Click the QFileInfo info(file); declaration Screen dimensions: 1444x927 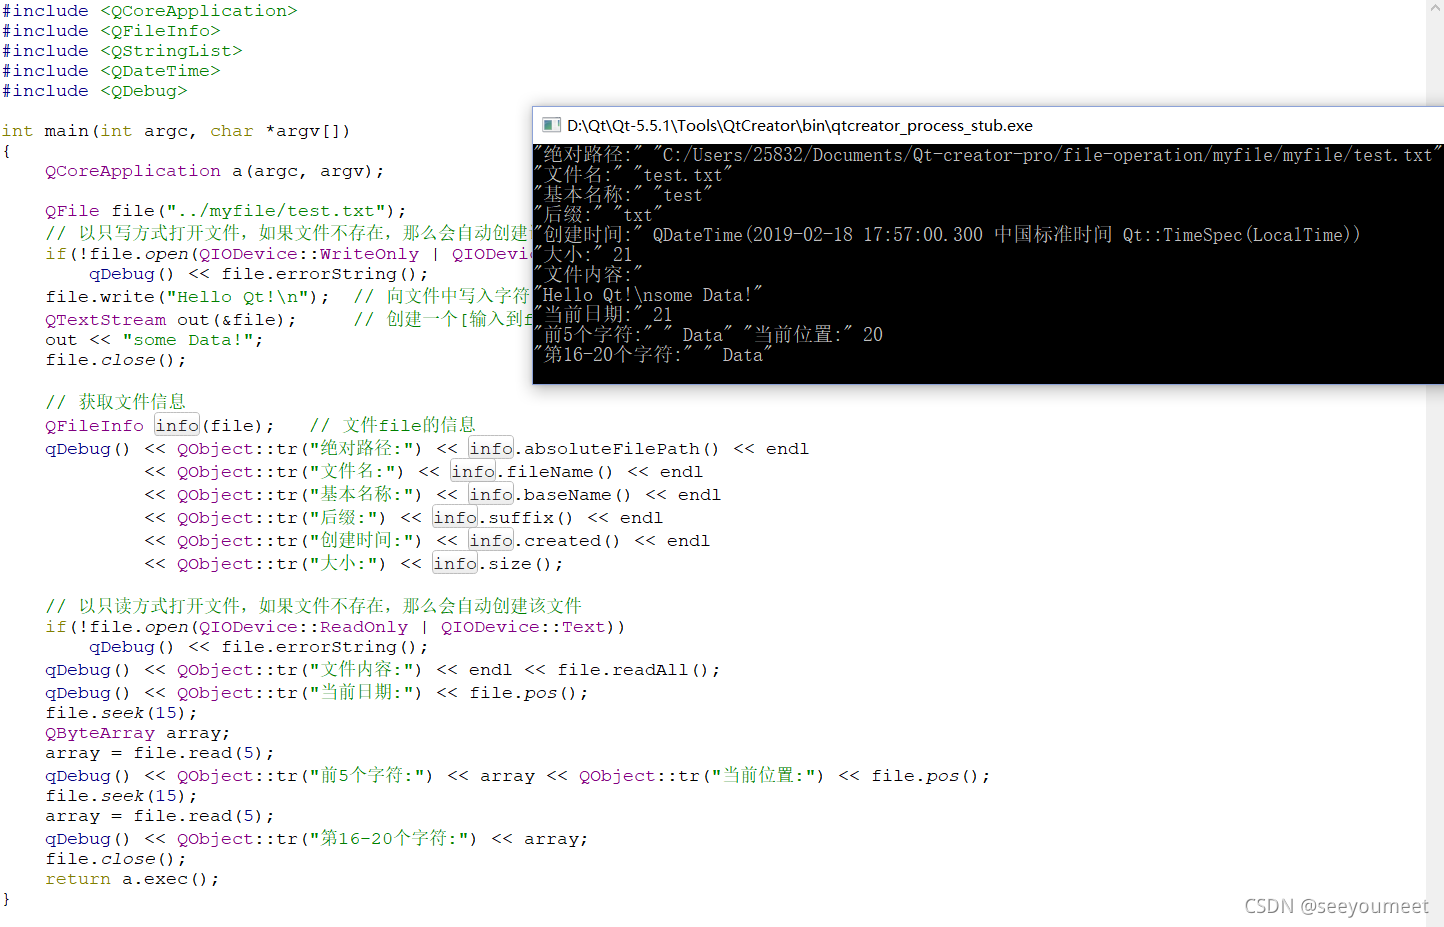(x=159, y=426)
